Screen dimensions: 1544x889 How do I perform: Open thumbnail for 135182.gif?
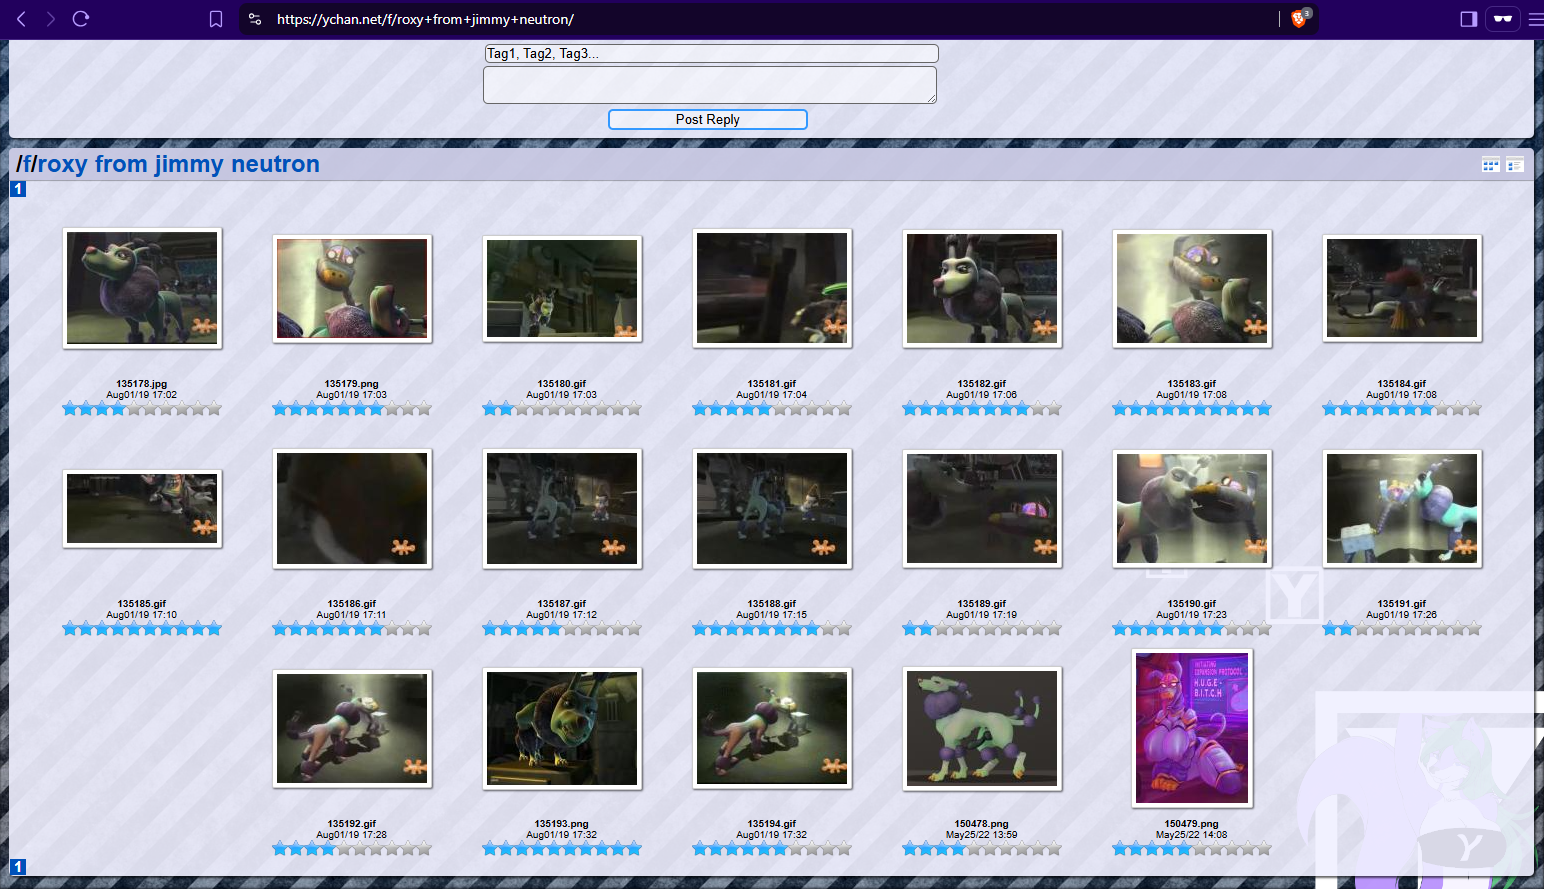click(982, 289)
